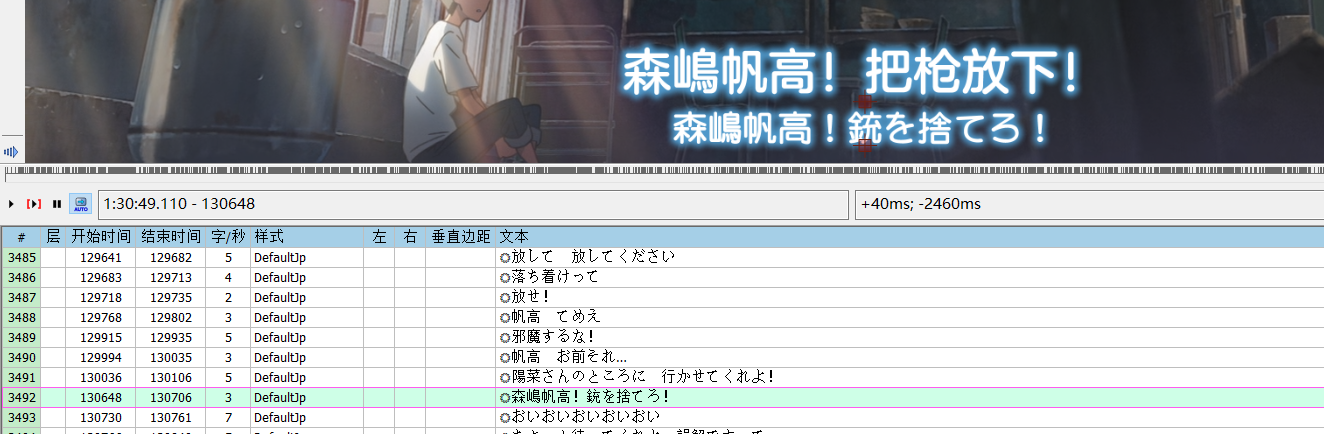The image size is (1324, 434).
Task: Select subtitle row number 3489
Action: pos(21,337)
